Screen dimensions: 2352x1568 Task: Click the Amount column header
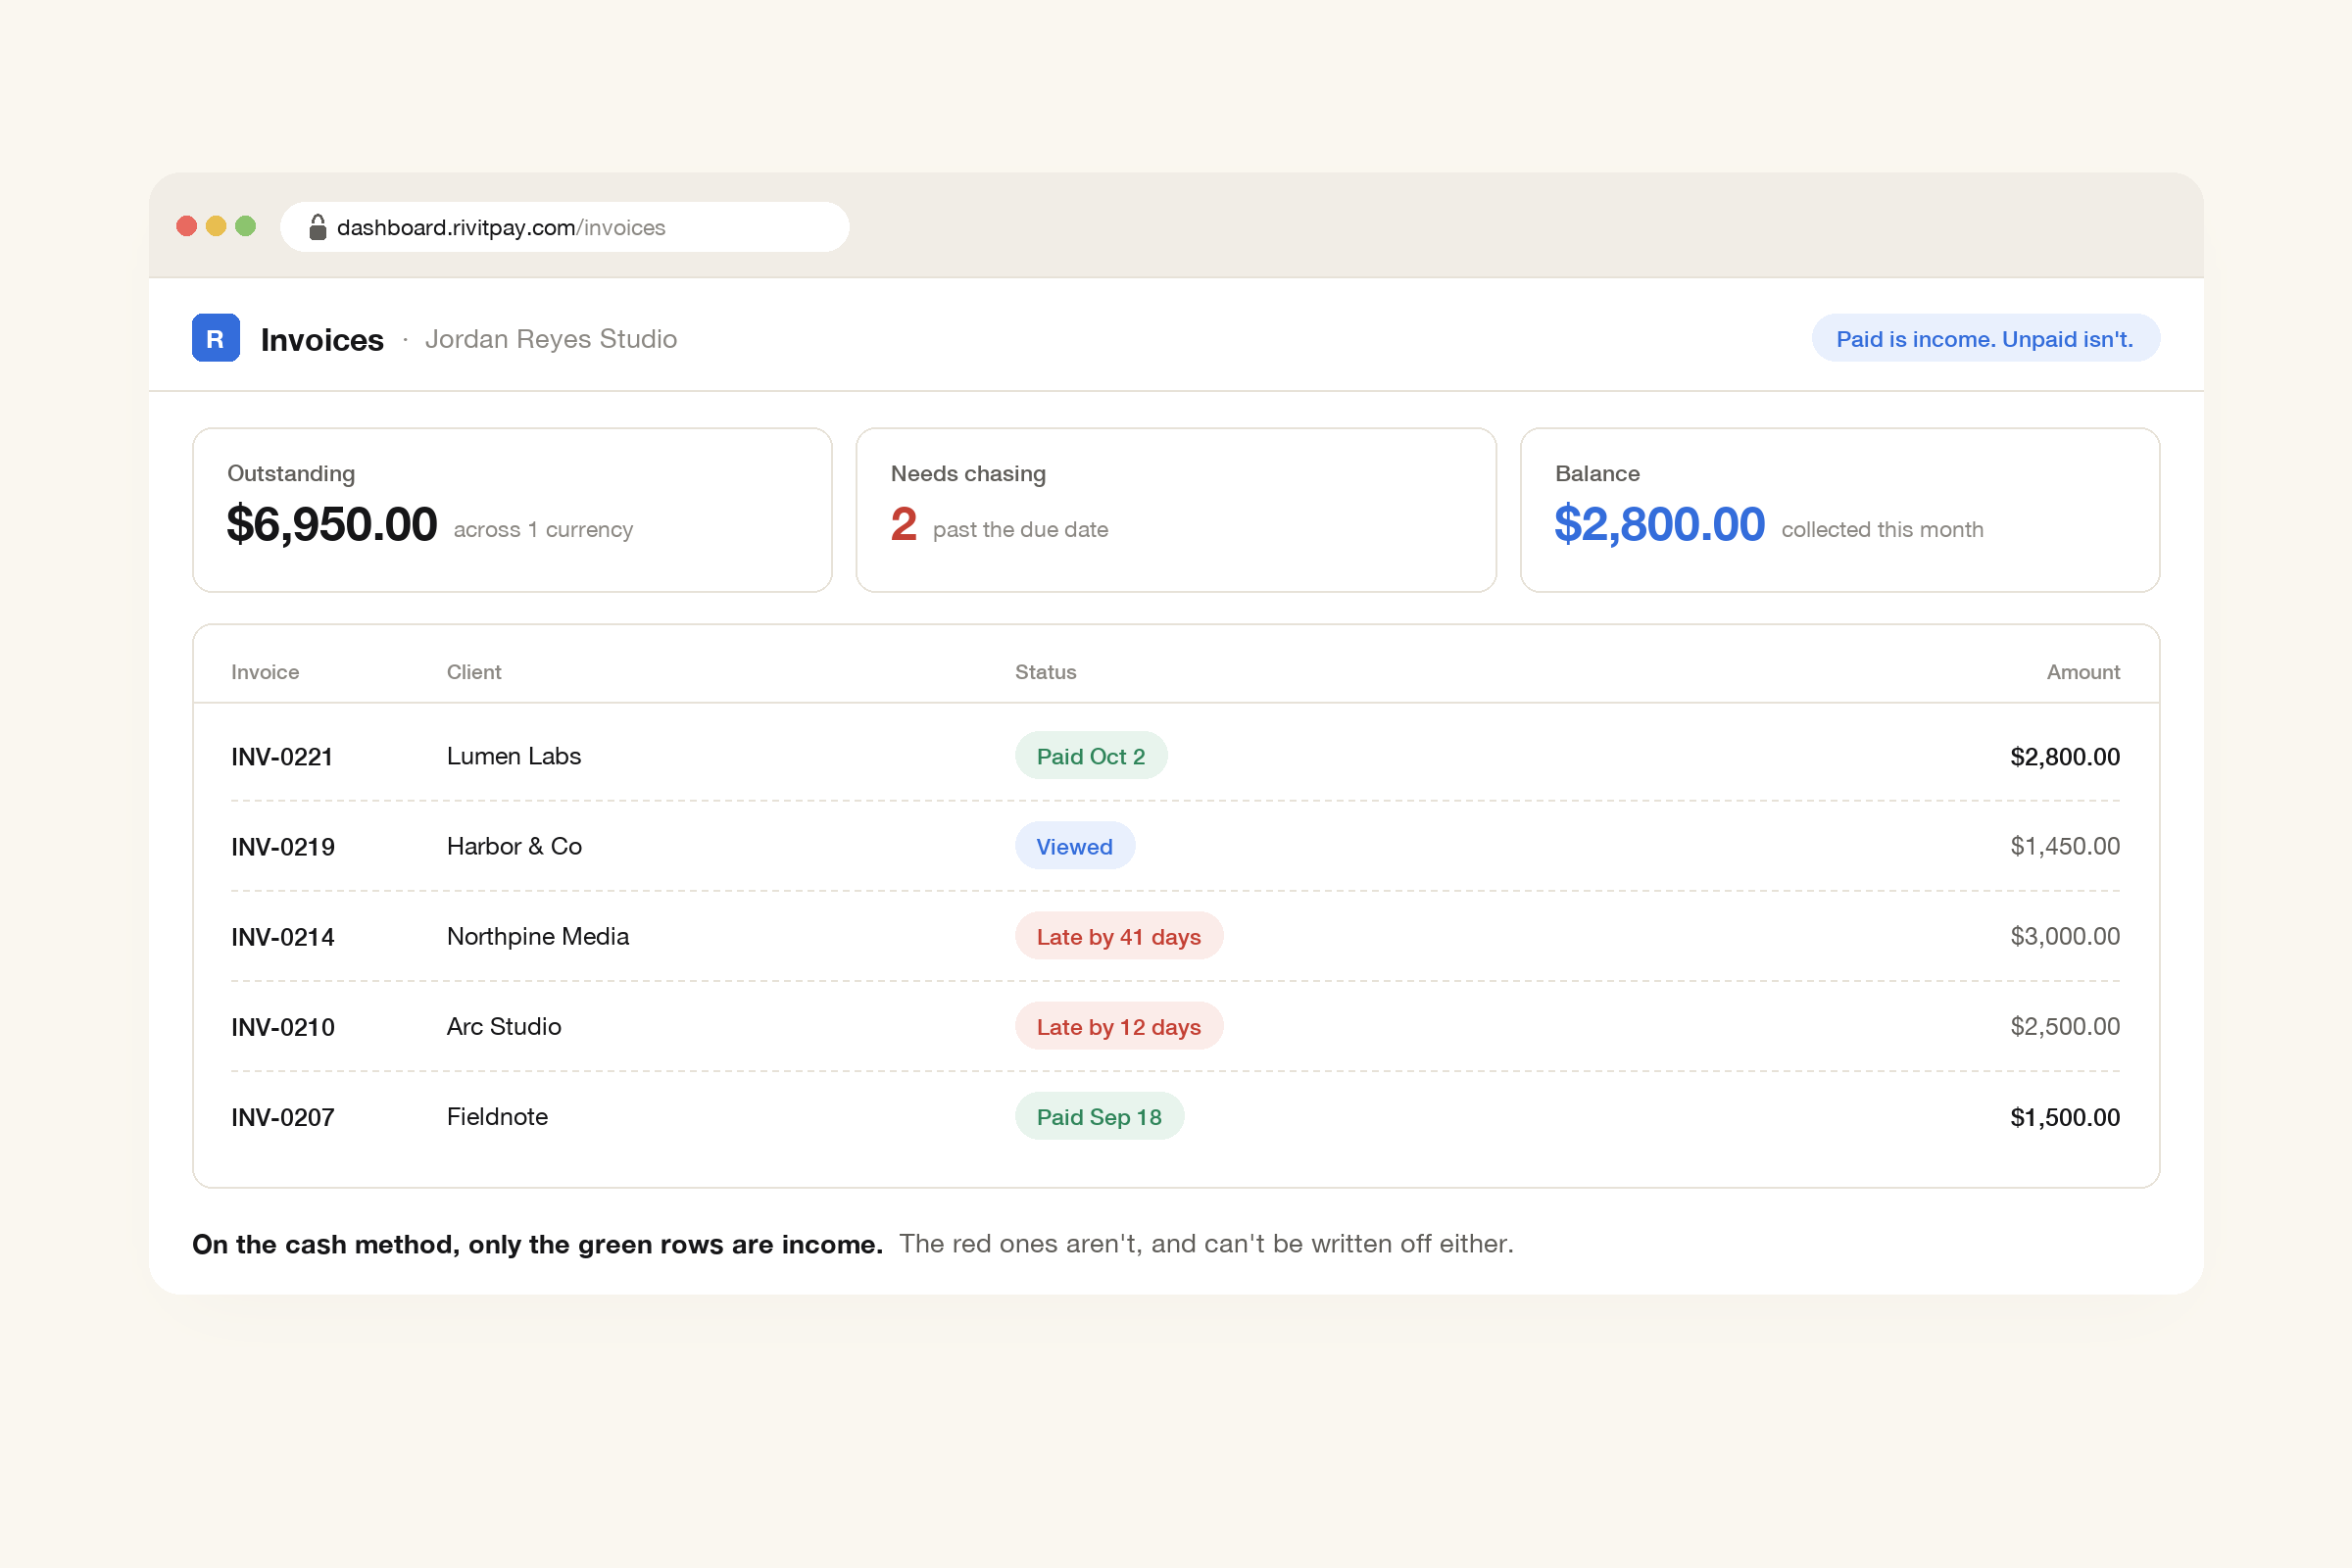coord(2083,672)
